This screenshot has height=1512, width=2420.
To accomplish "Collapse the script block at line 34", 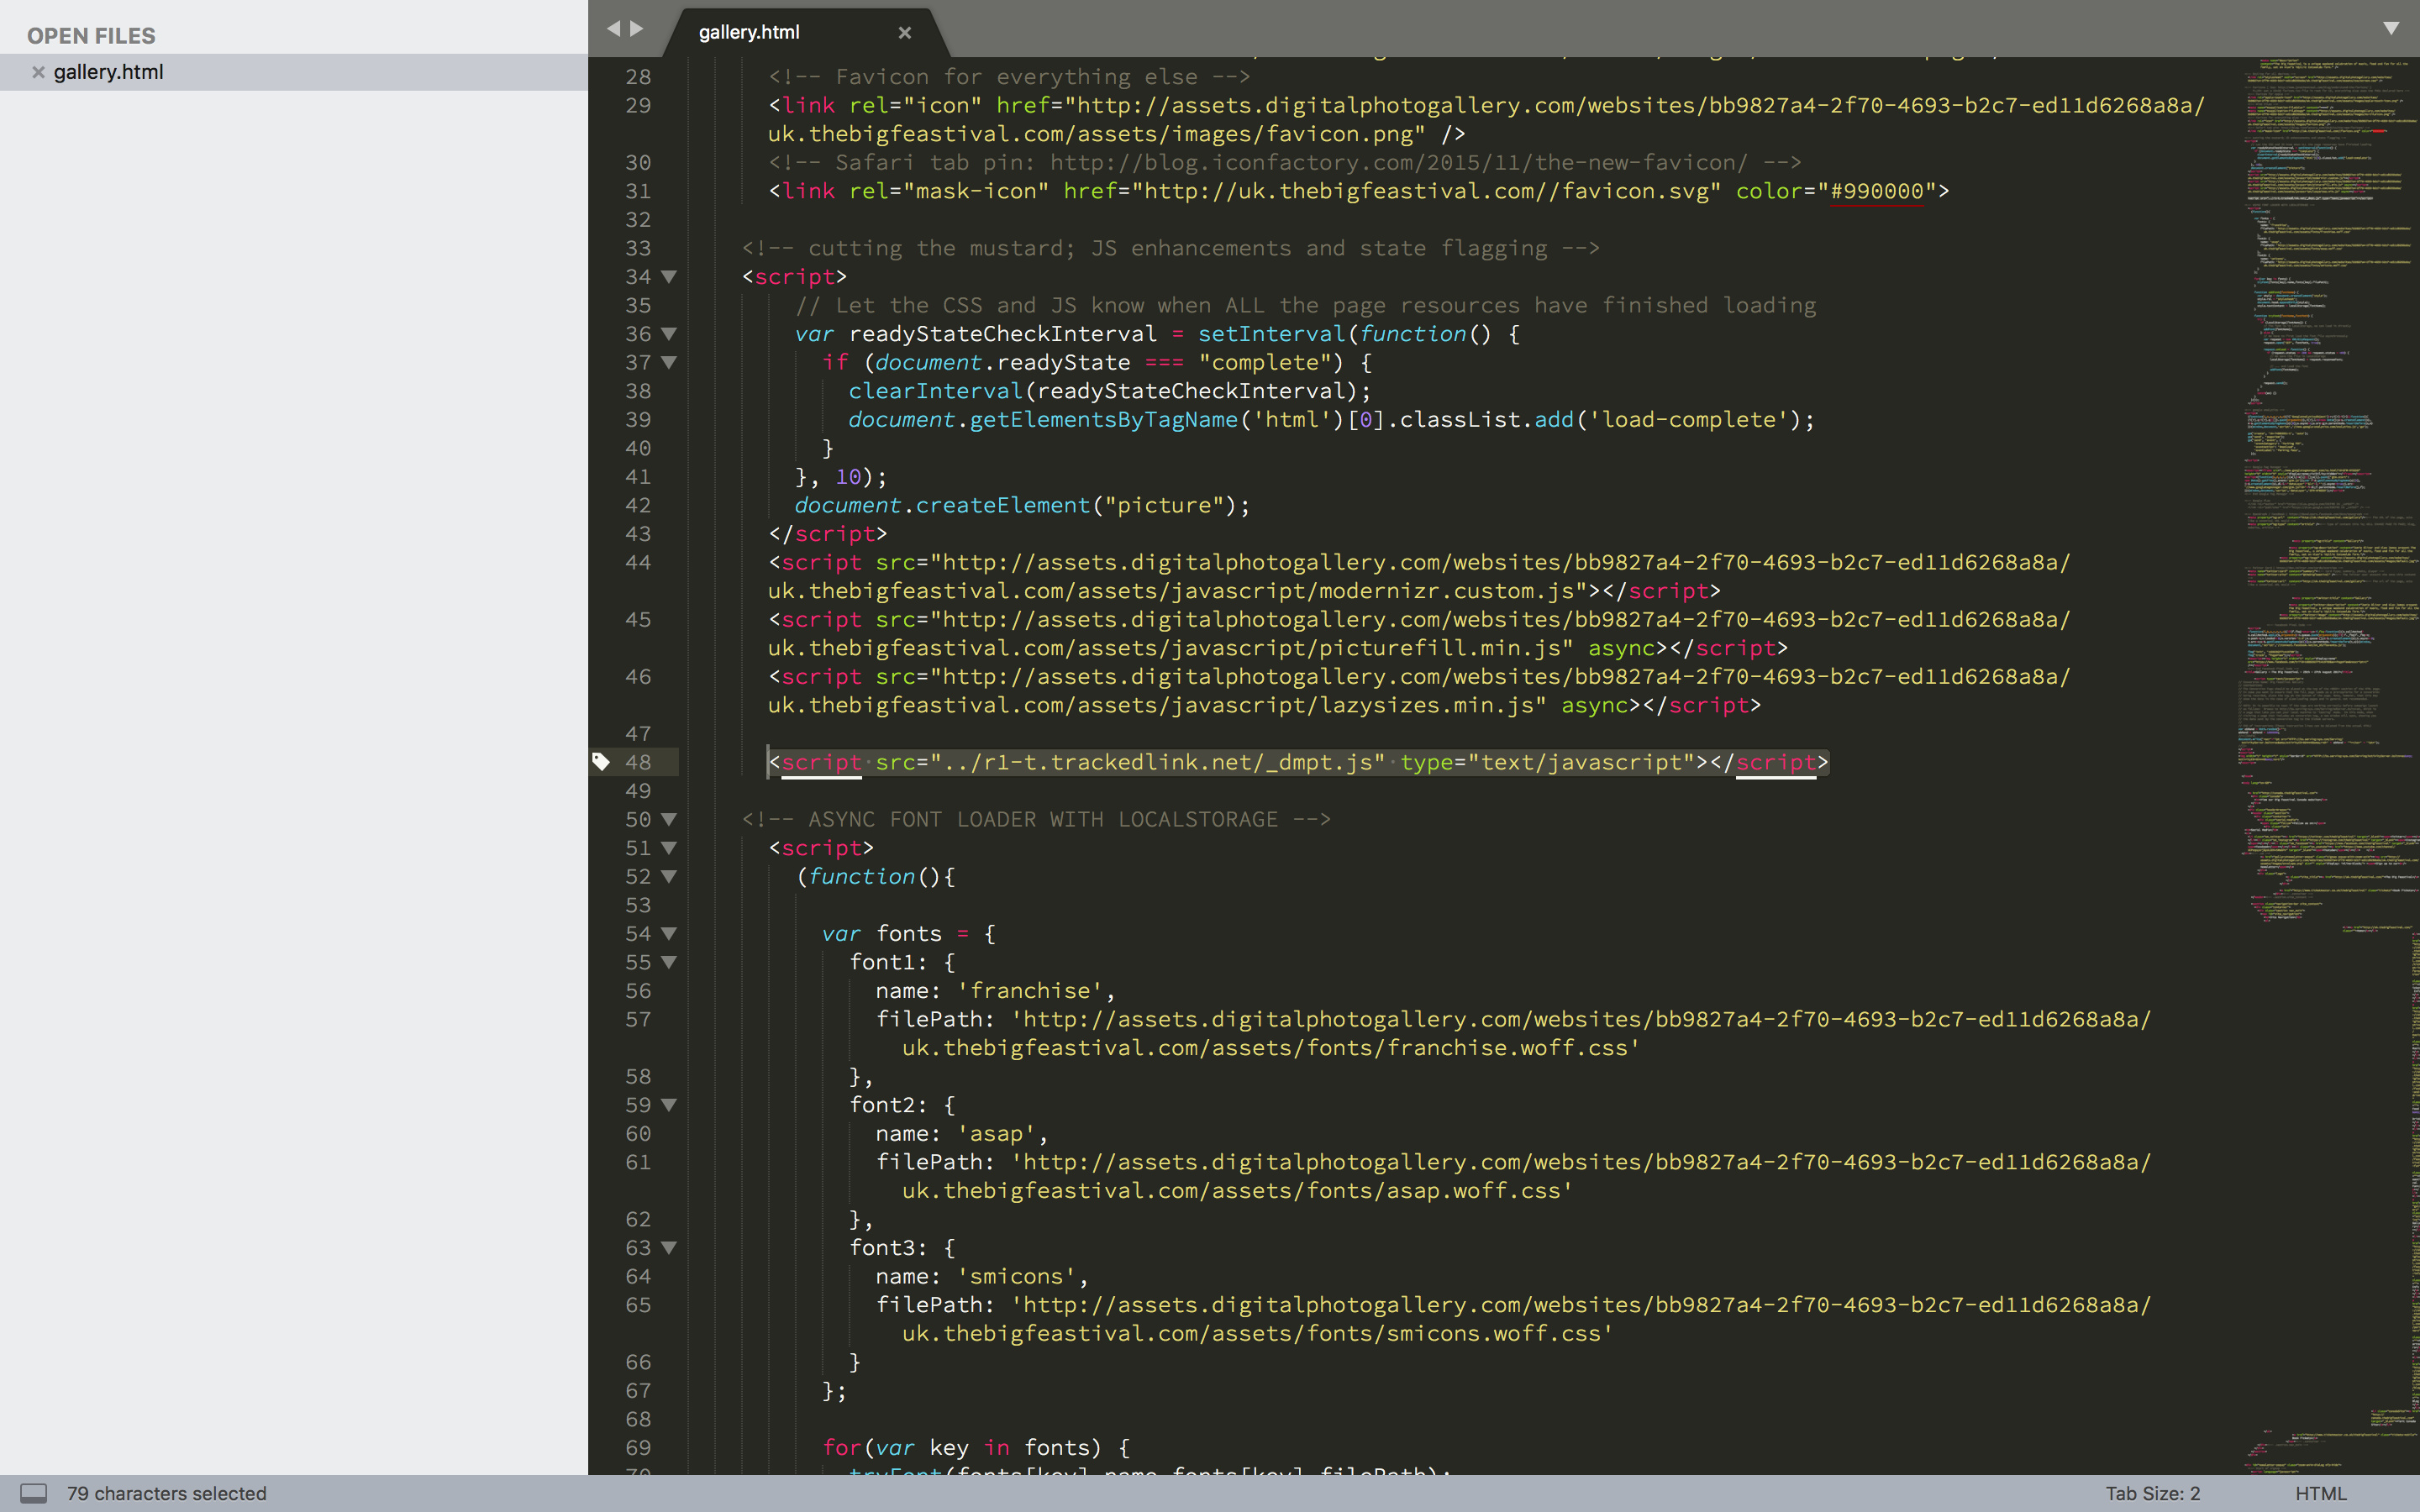I will coord(669,277).
